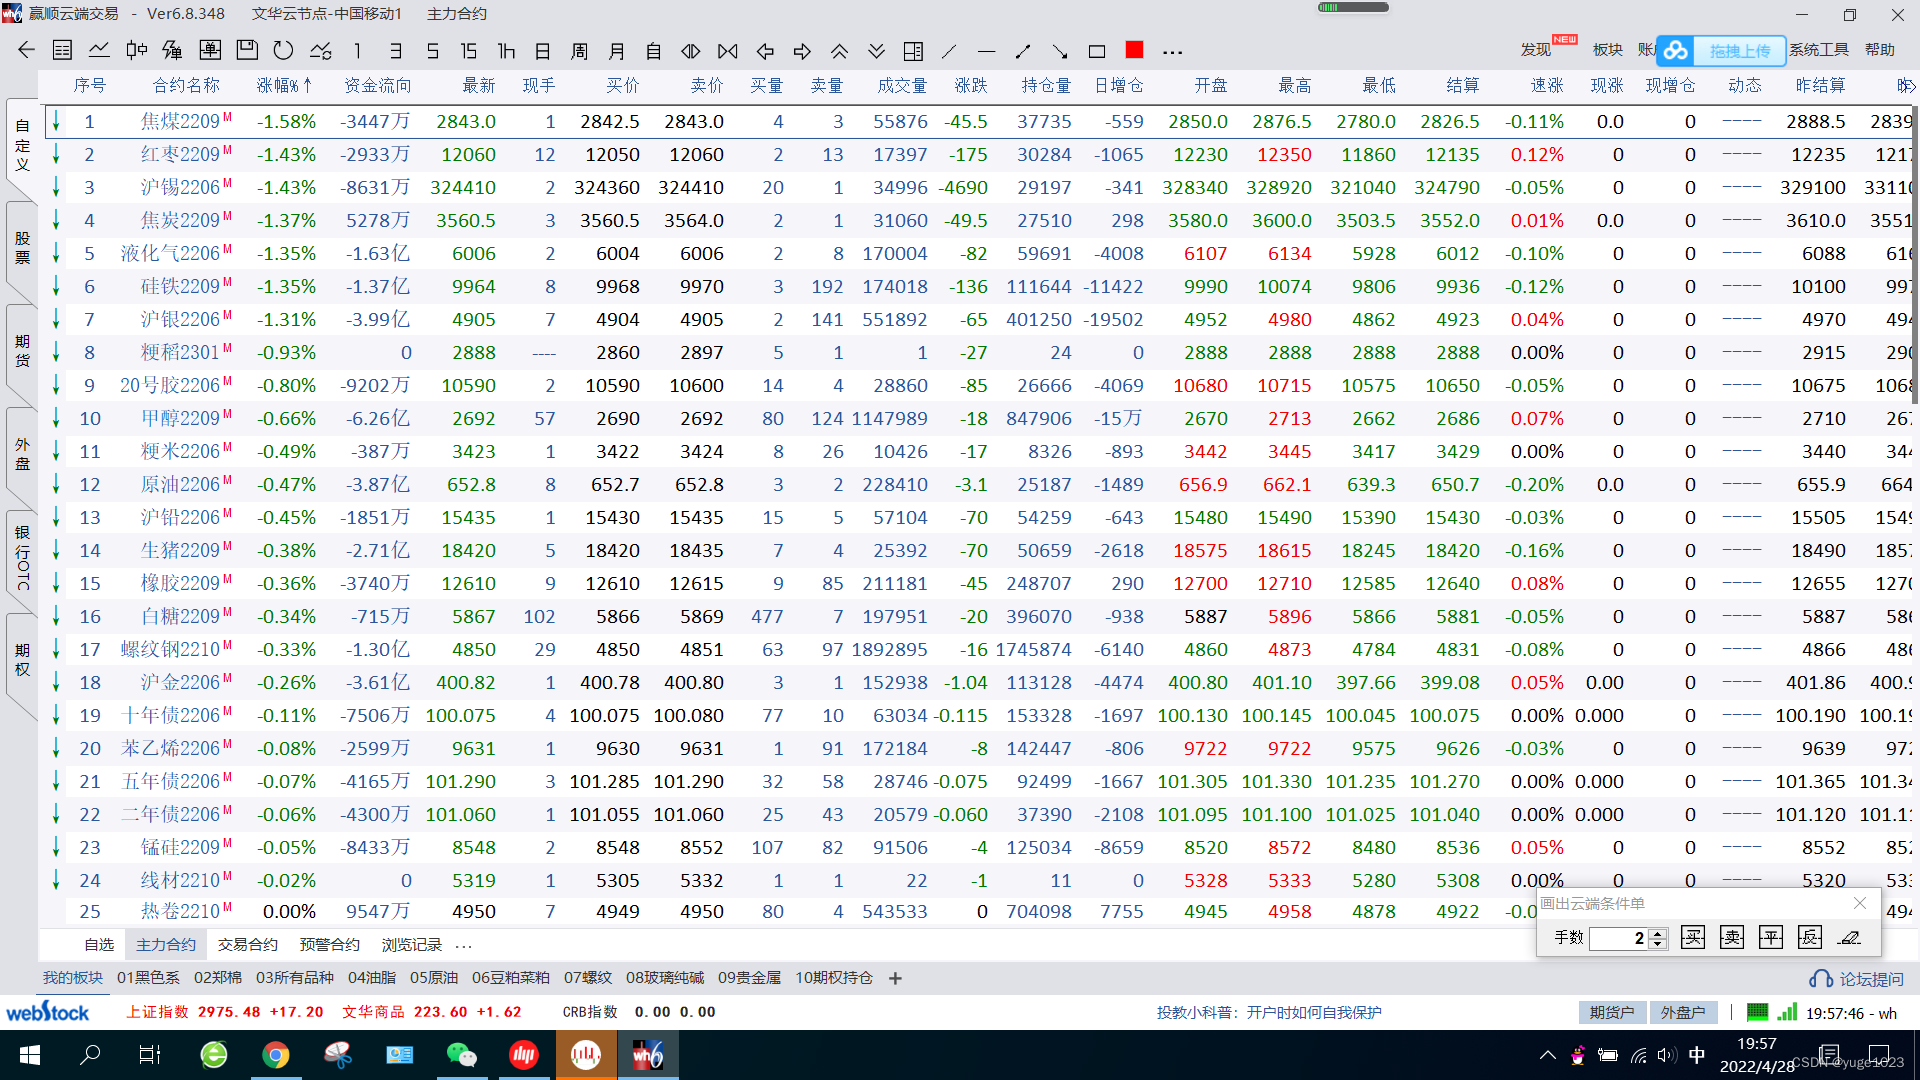Open the 论坛提问 forum link
Viewport: 1920px width, 1080px height.
[x=1857, y=979]
